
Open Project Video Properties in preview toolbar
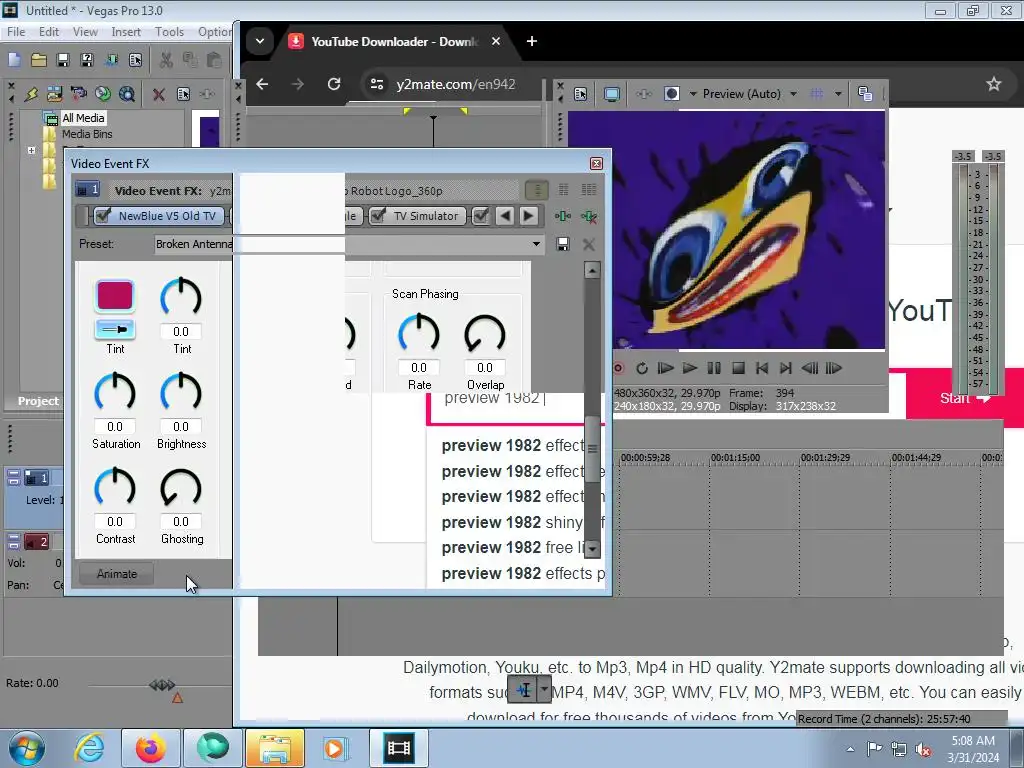coord(581,94)
